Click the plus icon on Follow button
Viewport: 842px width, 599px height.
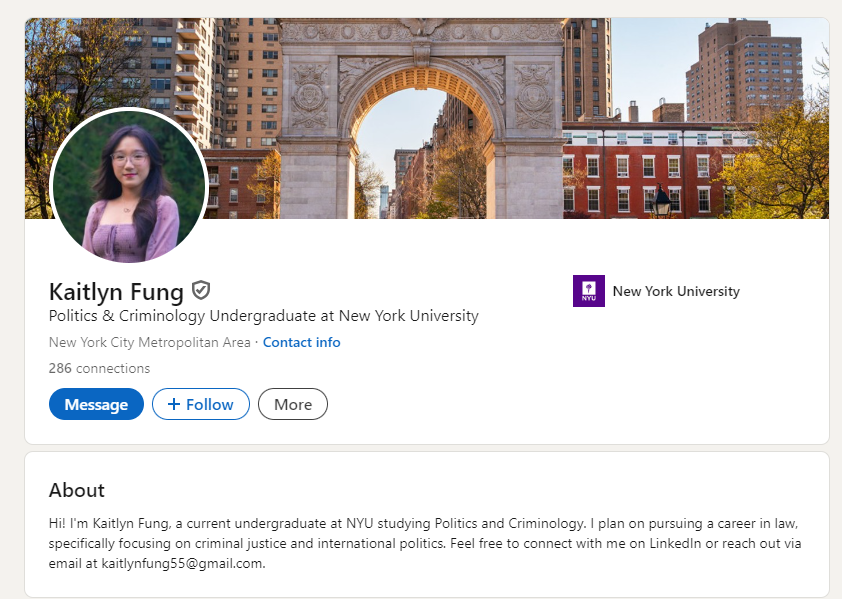point(174,404)
